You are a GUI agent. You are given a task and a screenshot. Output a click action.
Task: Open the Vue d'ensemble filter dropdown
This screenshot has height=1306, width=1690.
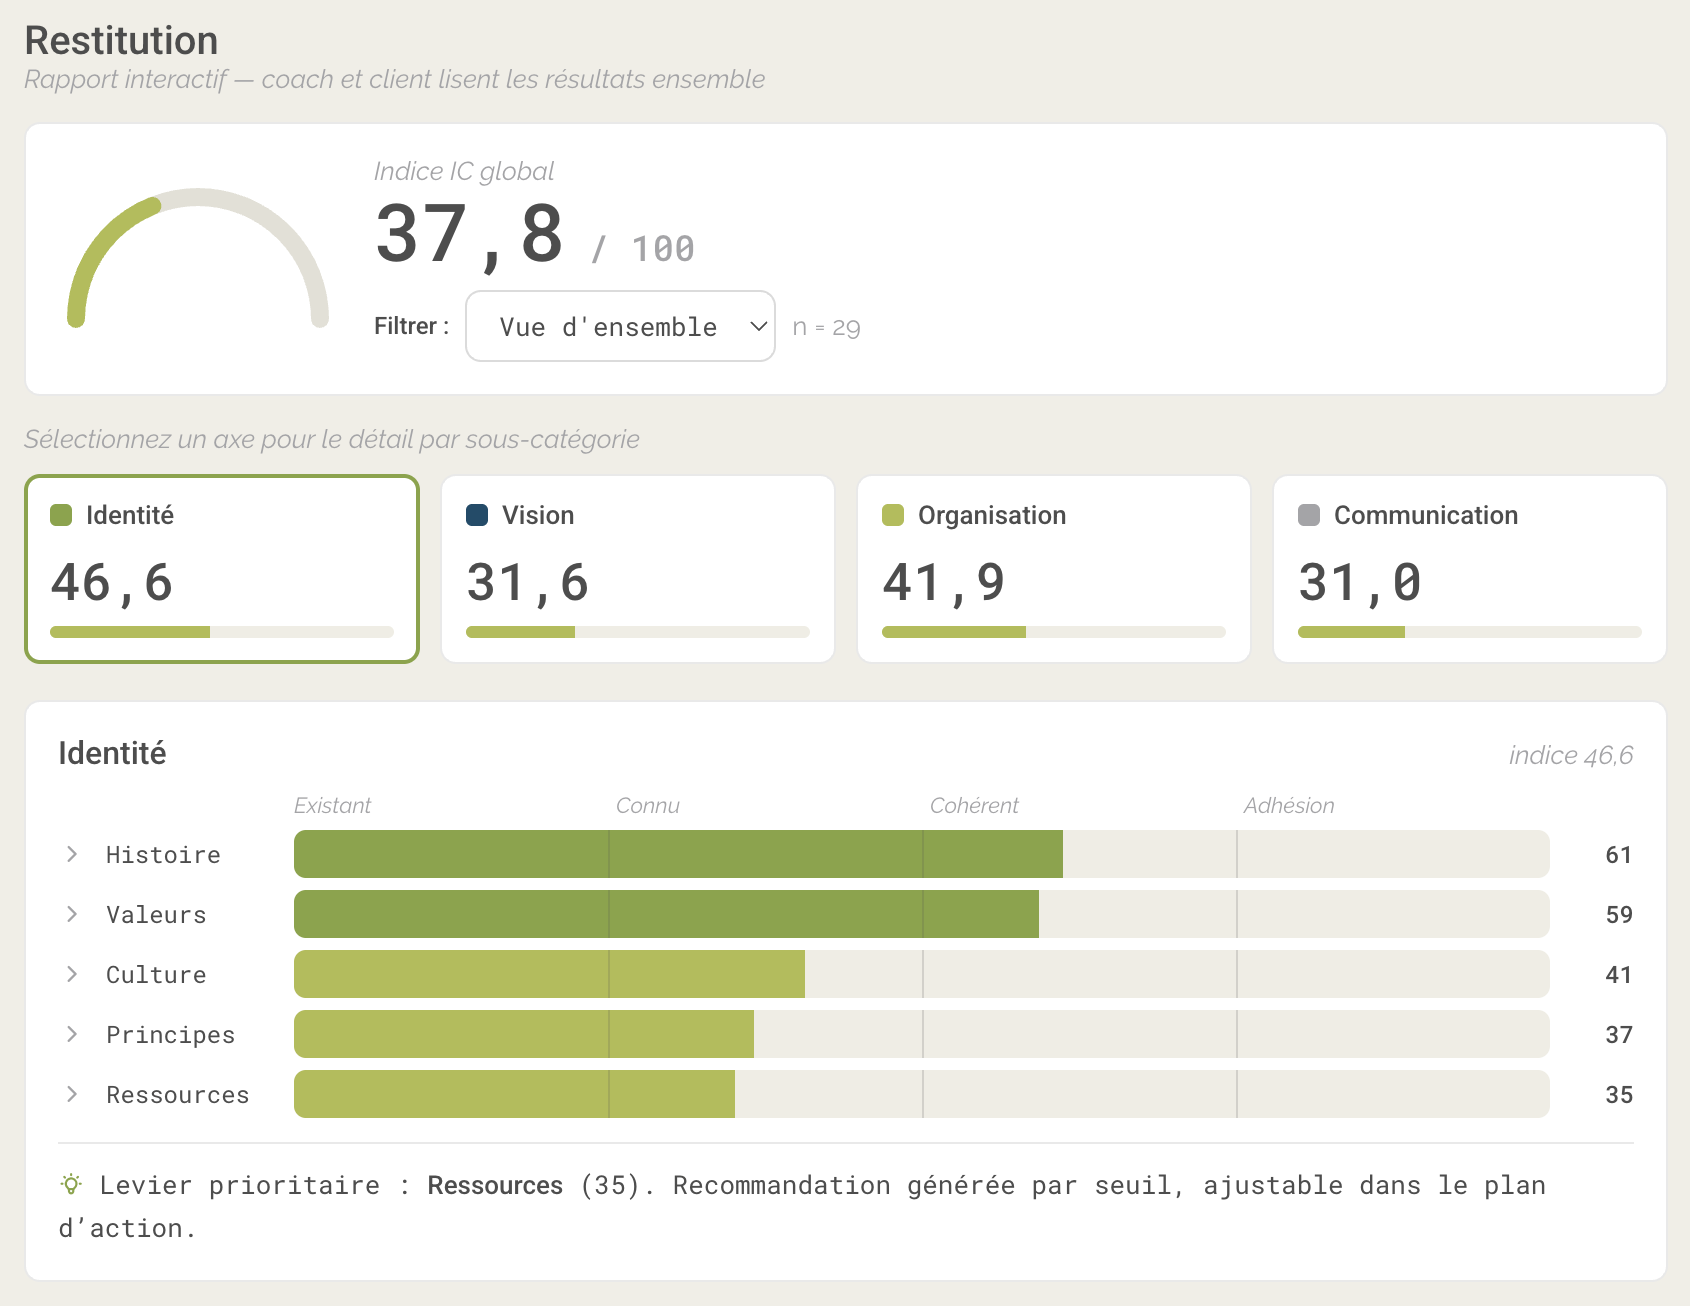pos(620,326)
